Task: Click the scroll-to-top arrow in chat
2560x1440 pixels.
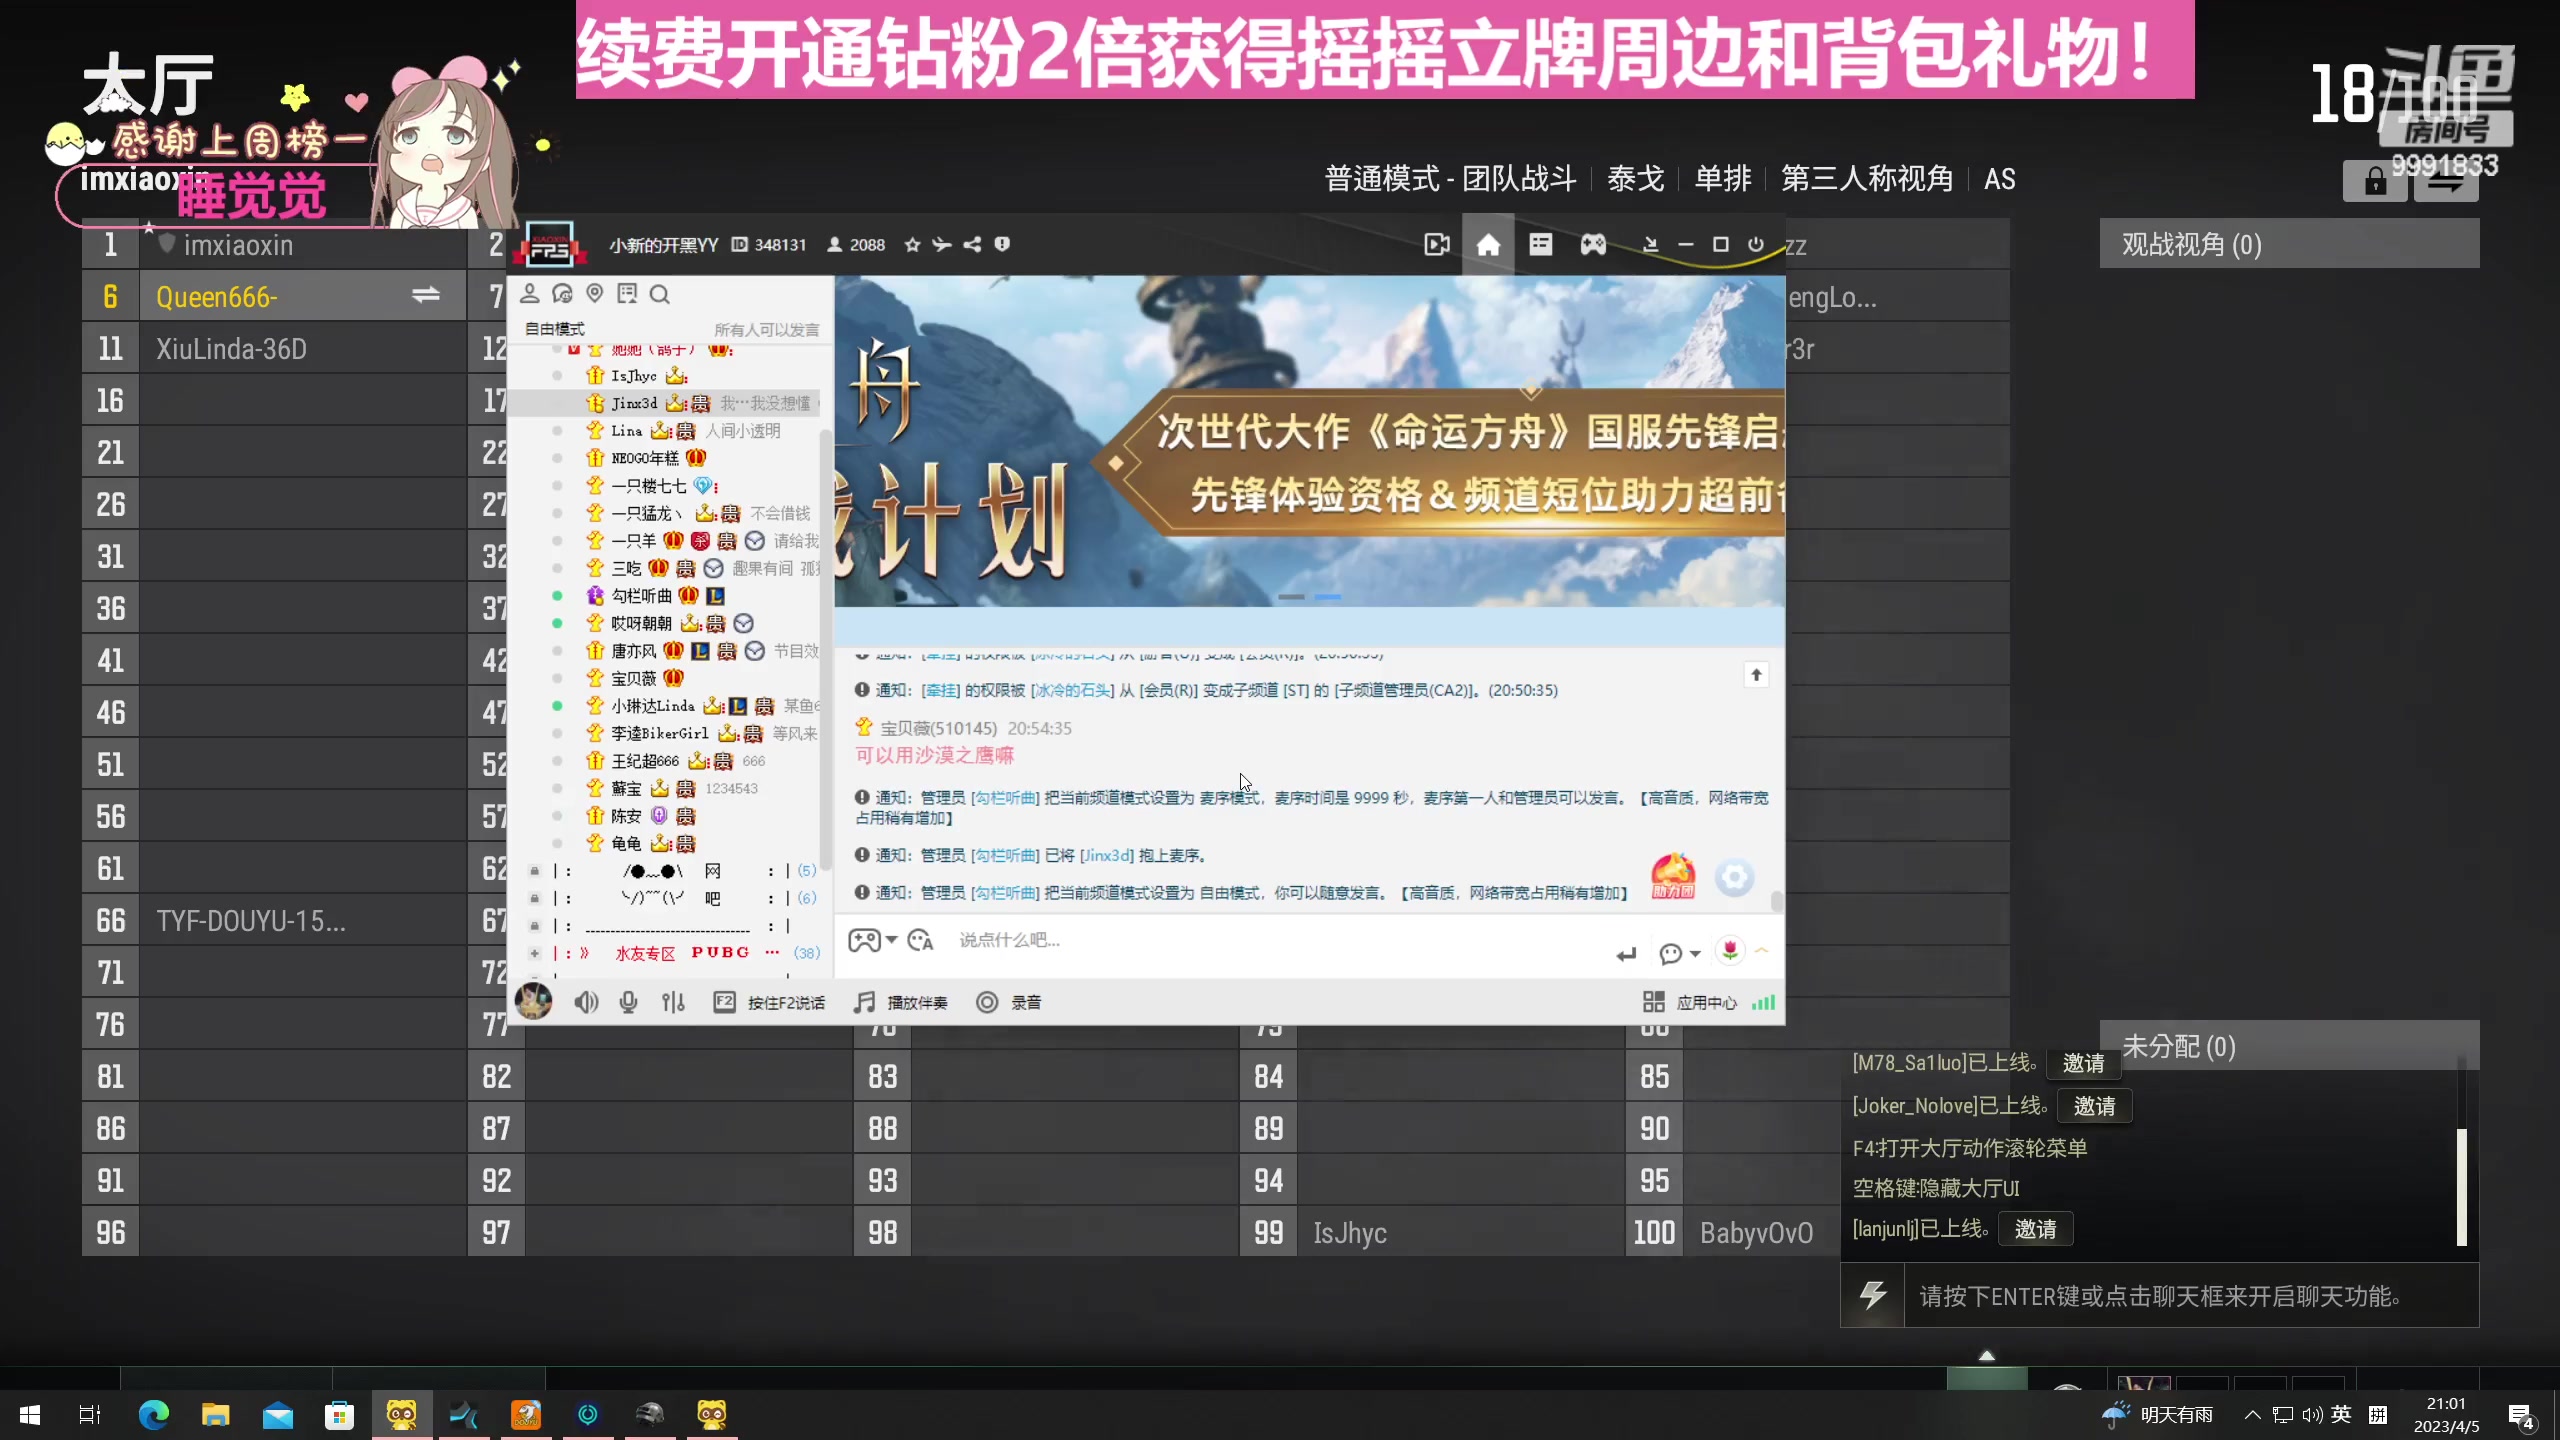Action: [1756, 675]
